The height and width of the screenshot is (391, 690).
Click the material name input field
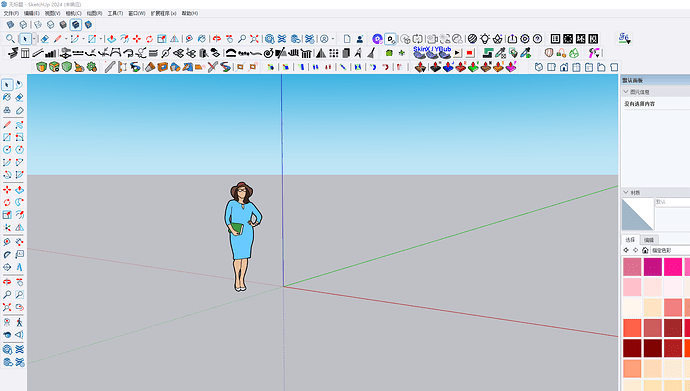672,202
